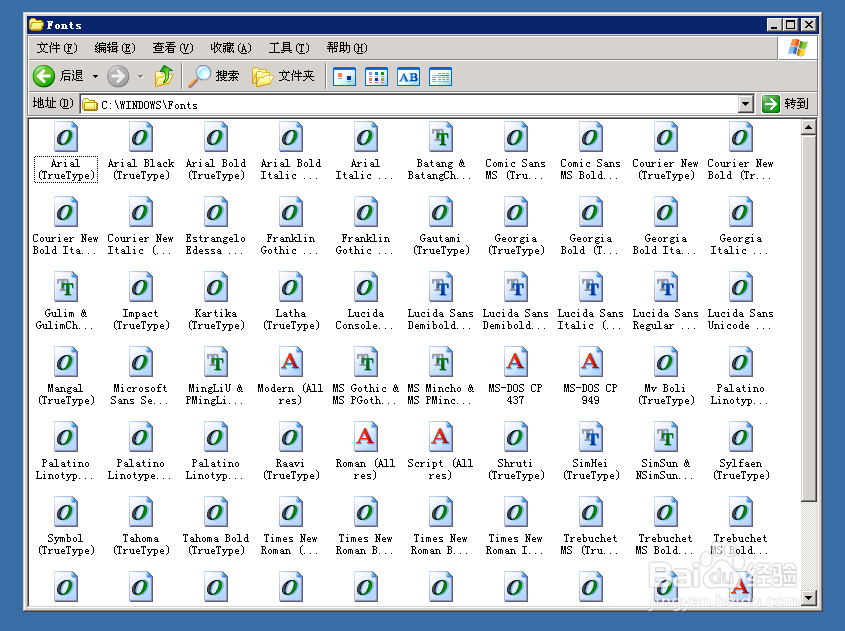The width and height of the screenshot is (845, 631).
Task: Select Modern (All res) font icon
Action: [290, 362]
